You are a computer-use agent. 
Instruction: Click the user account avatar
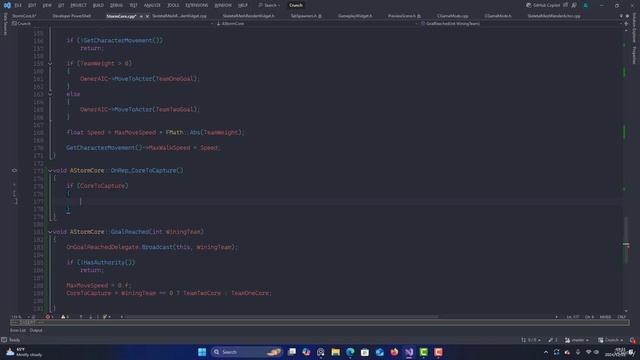point(586,5)
